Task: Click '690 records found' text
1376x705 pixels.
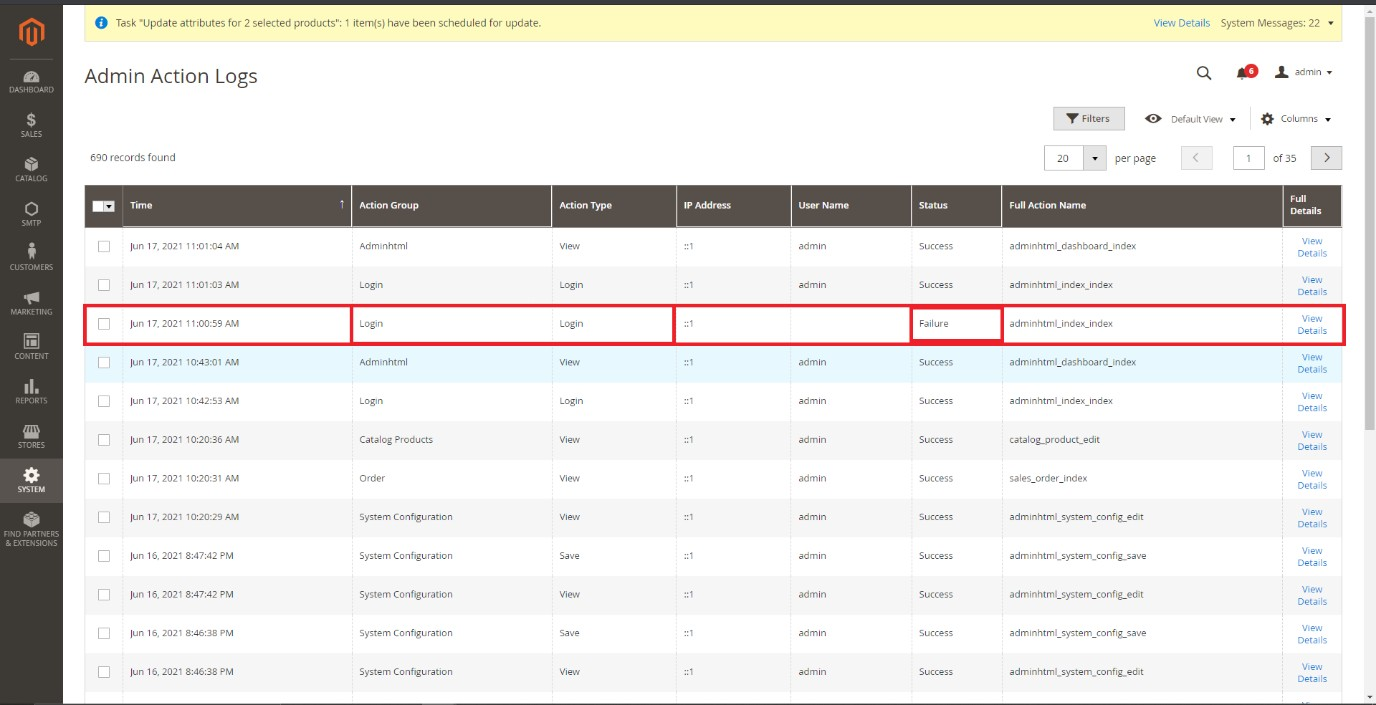Action: click(x=133, y=157)
